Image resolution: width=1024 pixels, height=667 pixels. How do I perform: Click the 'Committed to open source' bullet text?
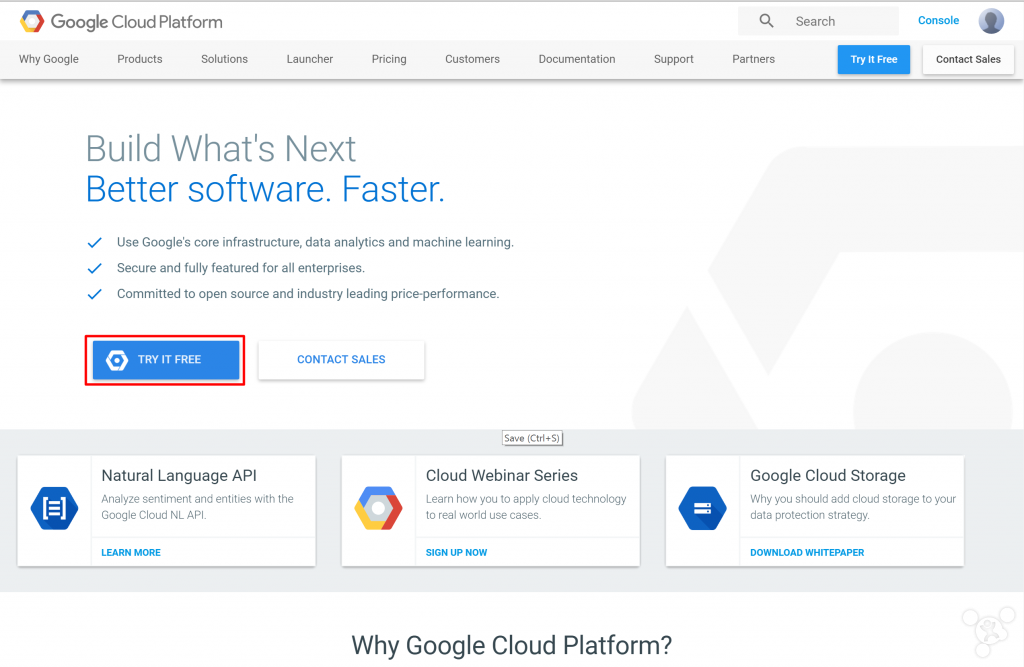(x=308, y=294)
